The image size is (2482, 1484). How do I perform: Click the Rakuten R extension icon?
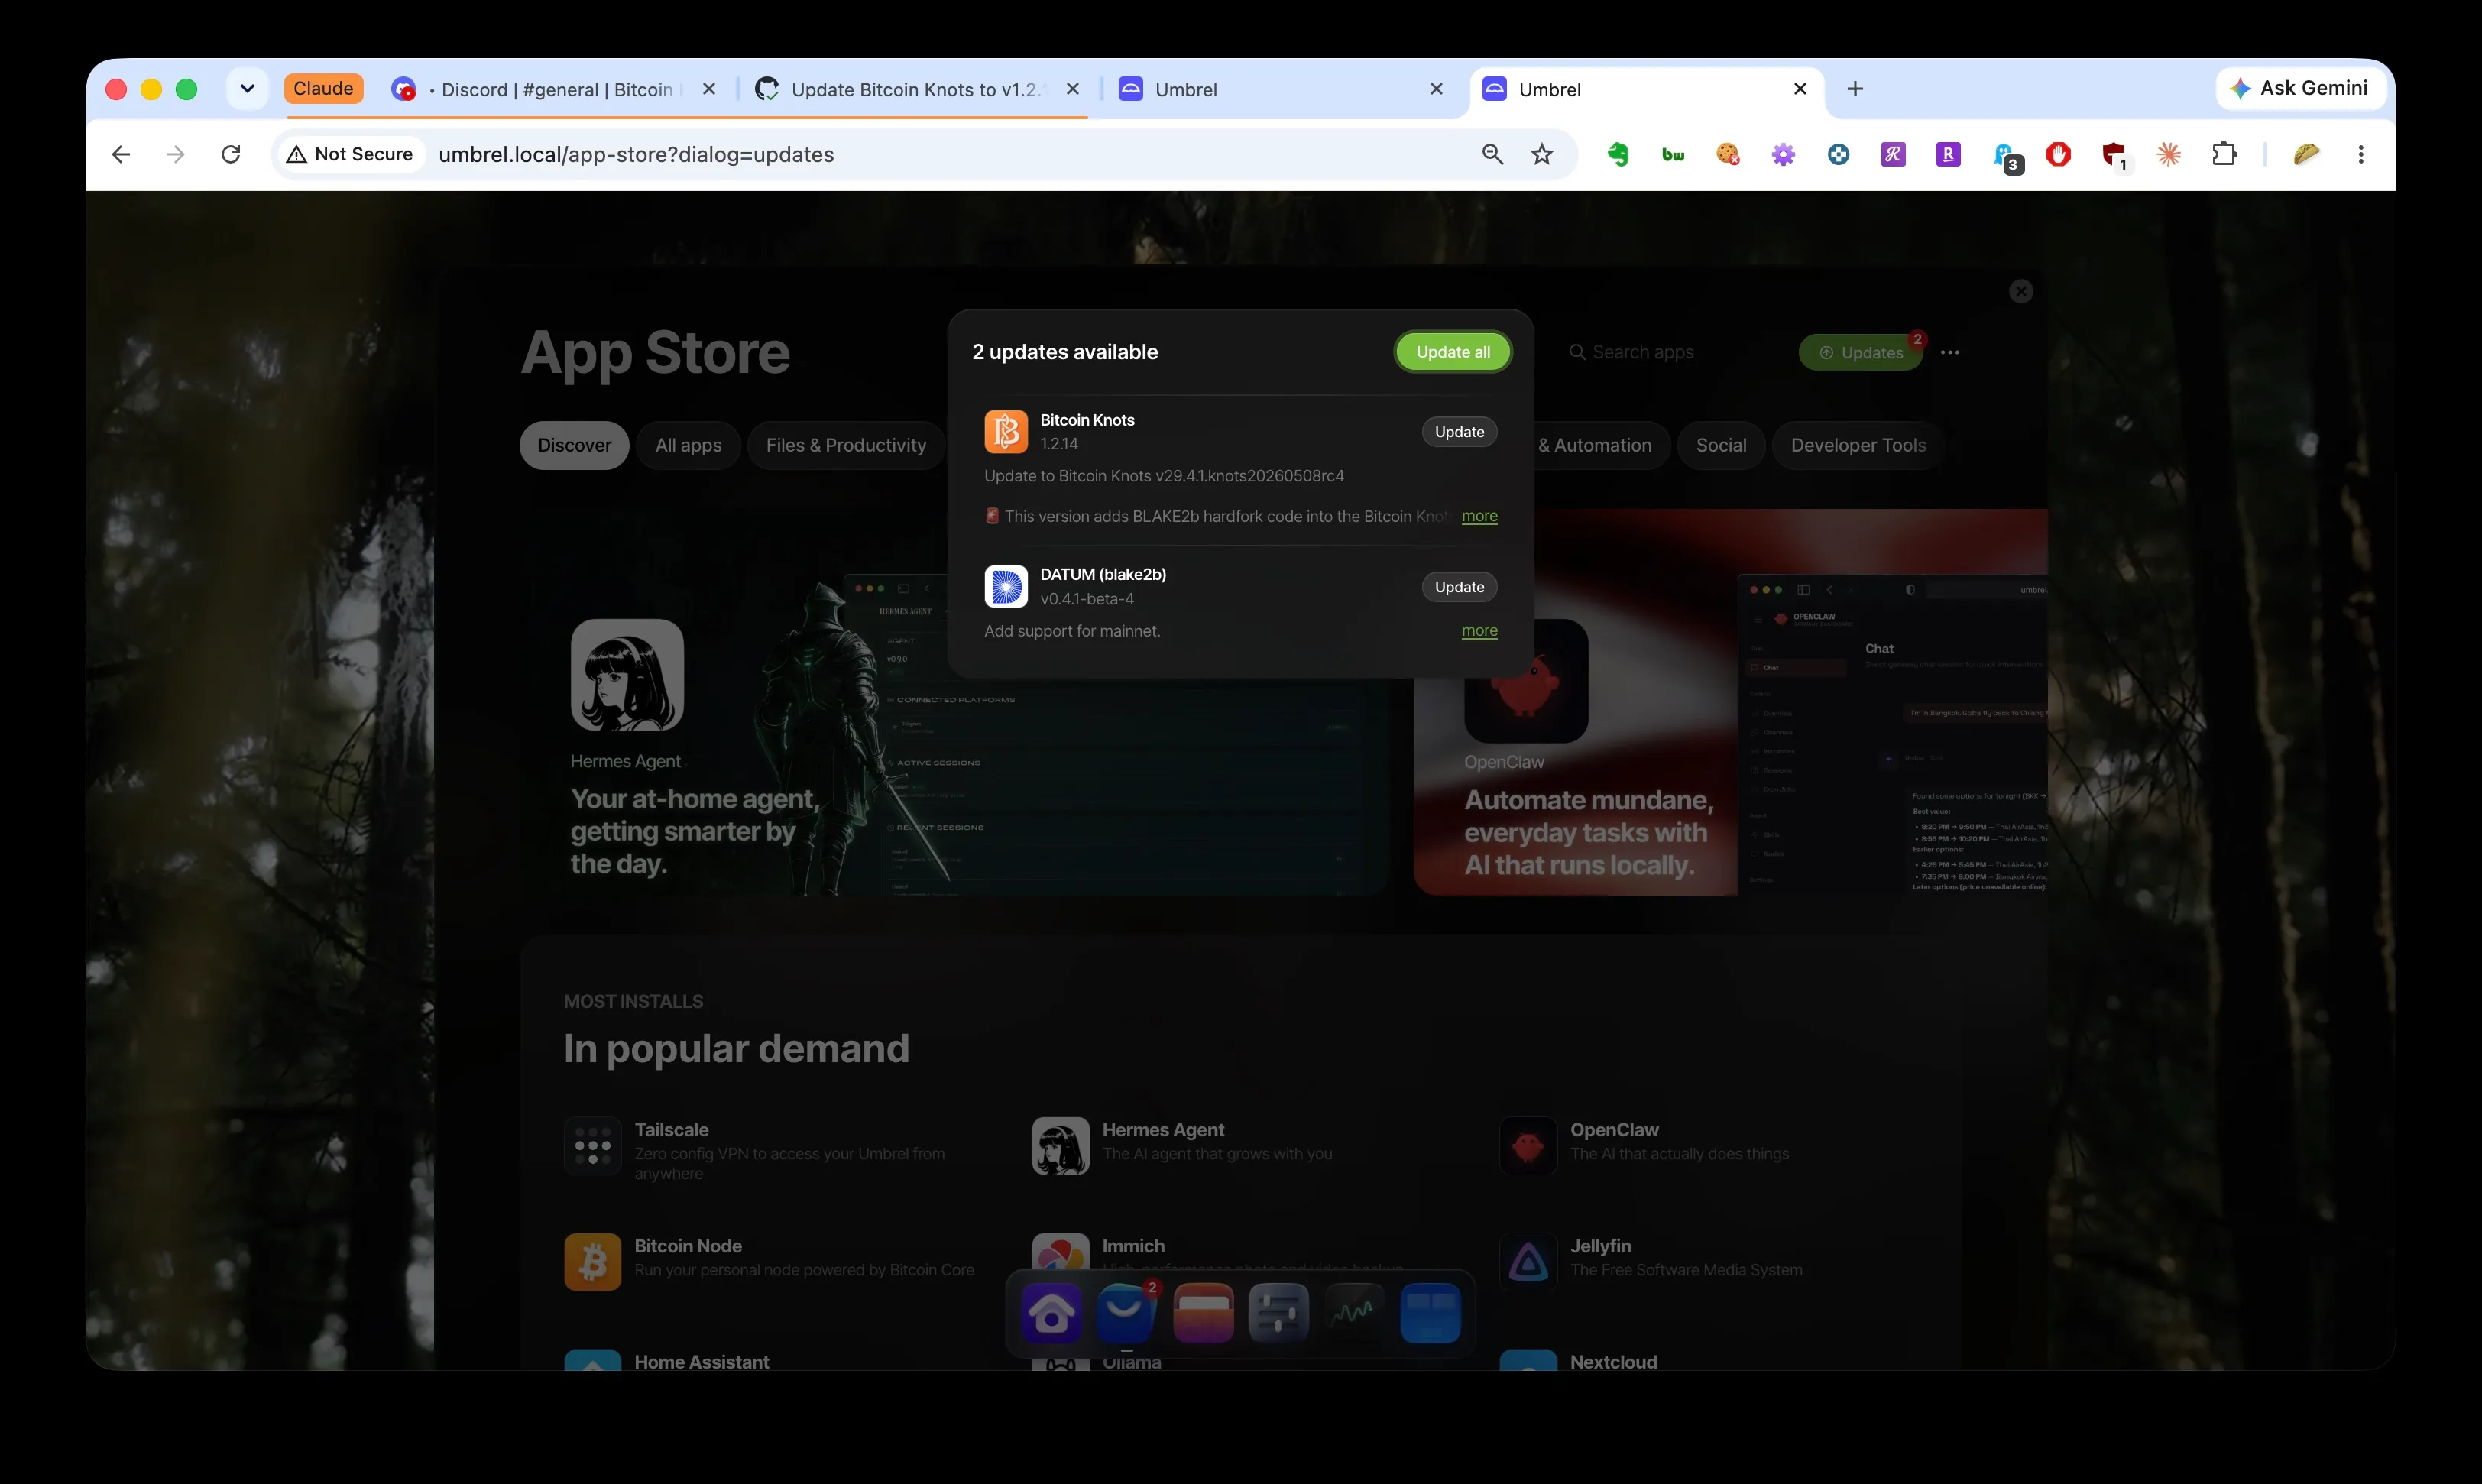point(1948,154)
